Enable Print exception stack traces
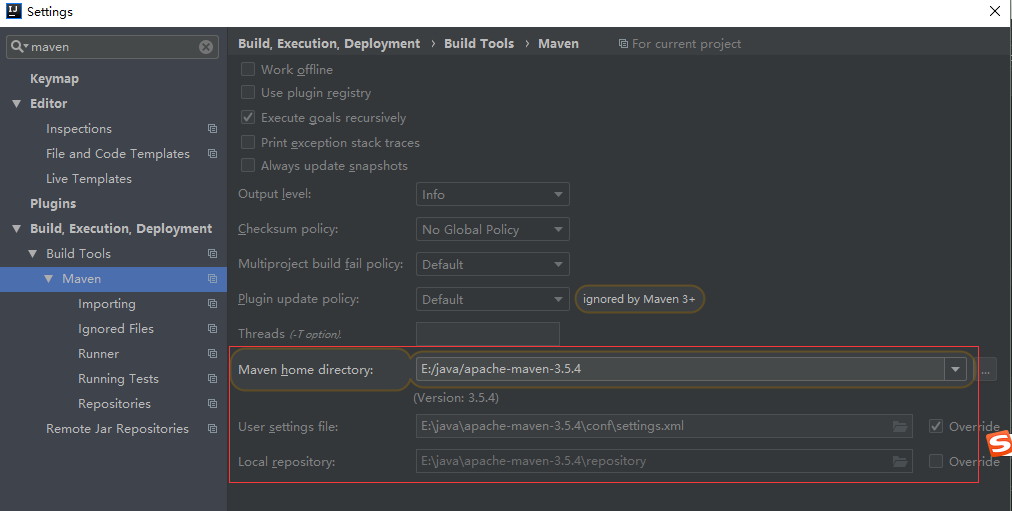Screen dimensions: 1012x511 pyautogui.click(x=248, y=142)
